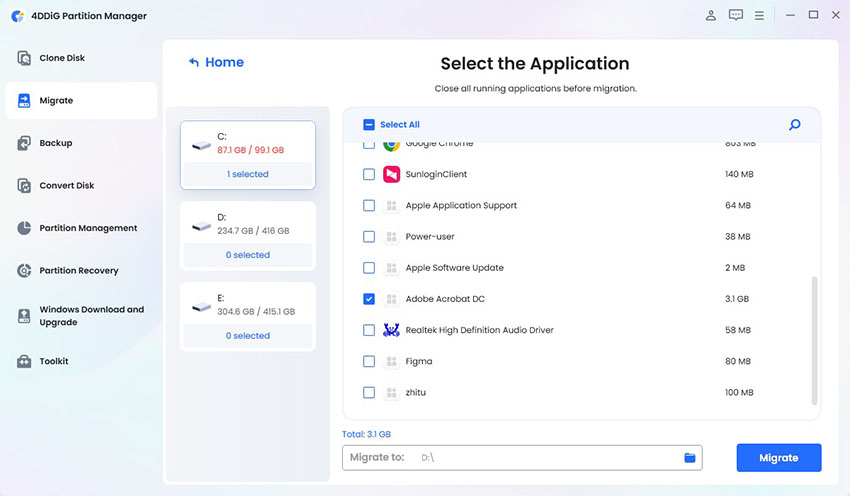The width and height of the screenshot is (850, 496).
Task: Check the Realtek High Definition Audio Driver checkbox
Action: pyautogui.click(x=369, y=330)
